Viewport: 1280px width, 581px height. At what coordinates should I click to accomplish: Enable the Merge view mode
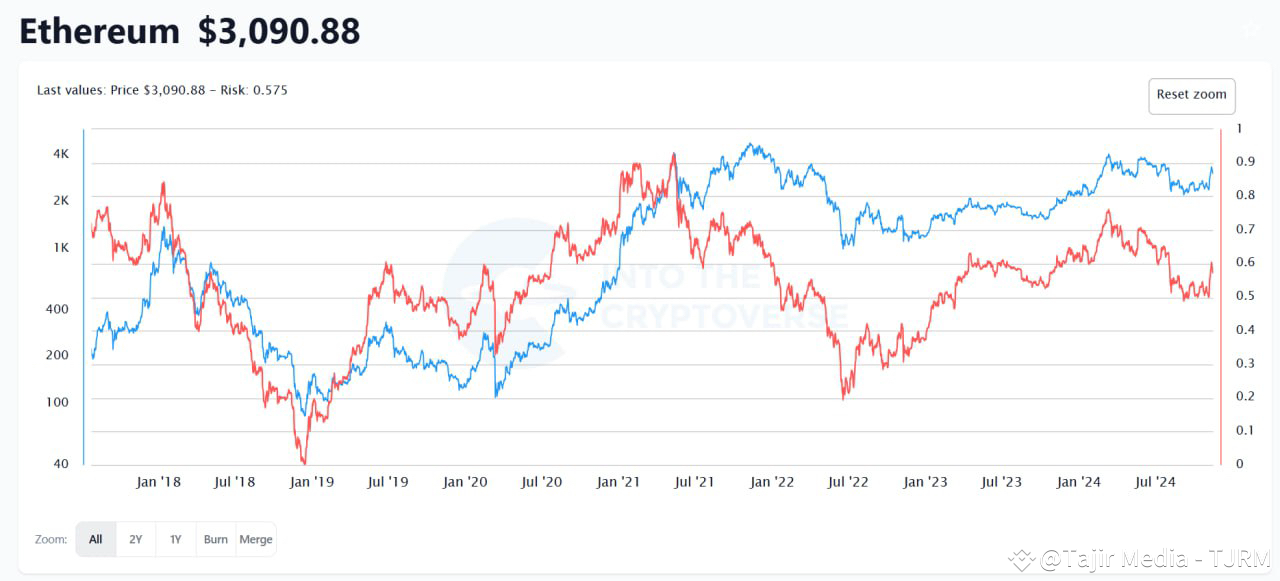pyautogui.click(x=256, y=539)
